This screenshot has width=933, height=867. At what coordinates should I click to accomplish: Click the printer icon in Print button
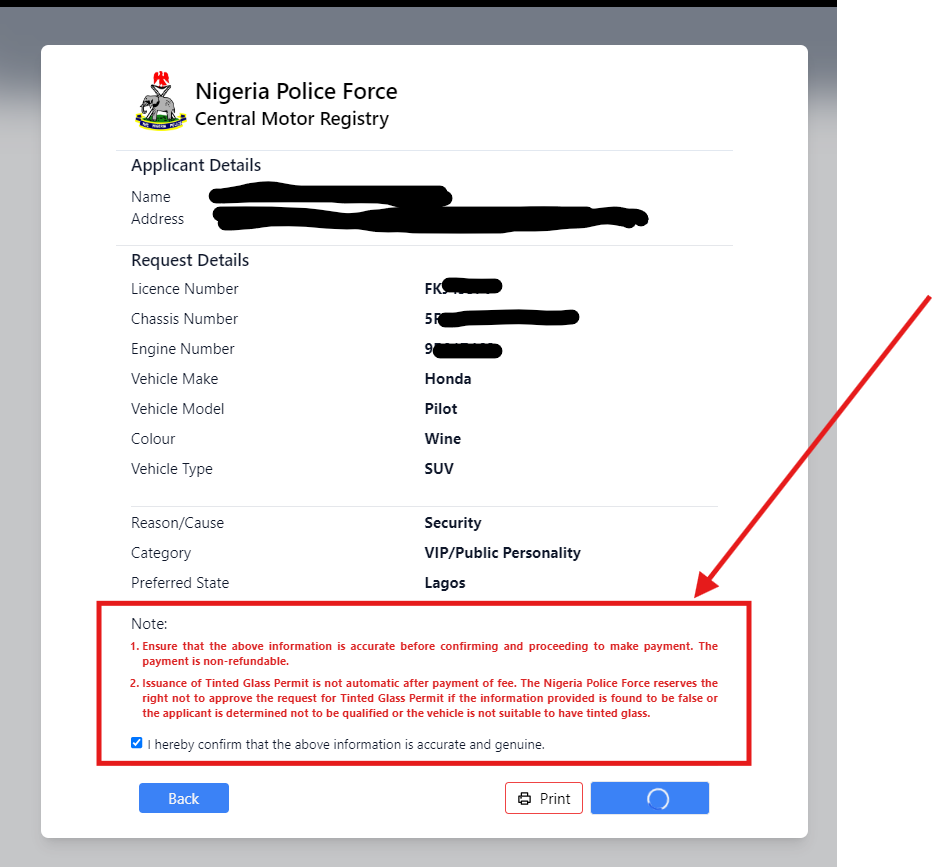(524, 799)
